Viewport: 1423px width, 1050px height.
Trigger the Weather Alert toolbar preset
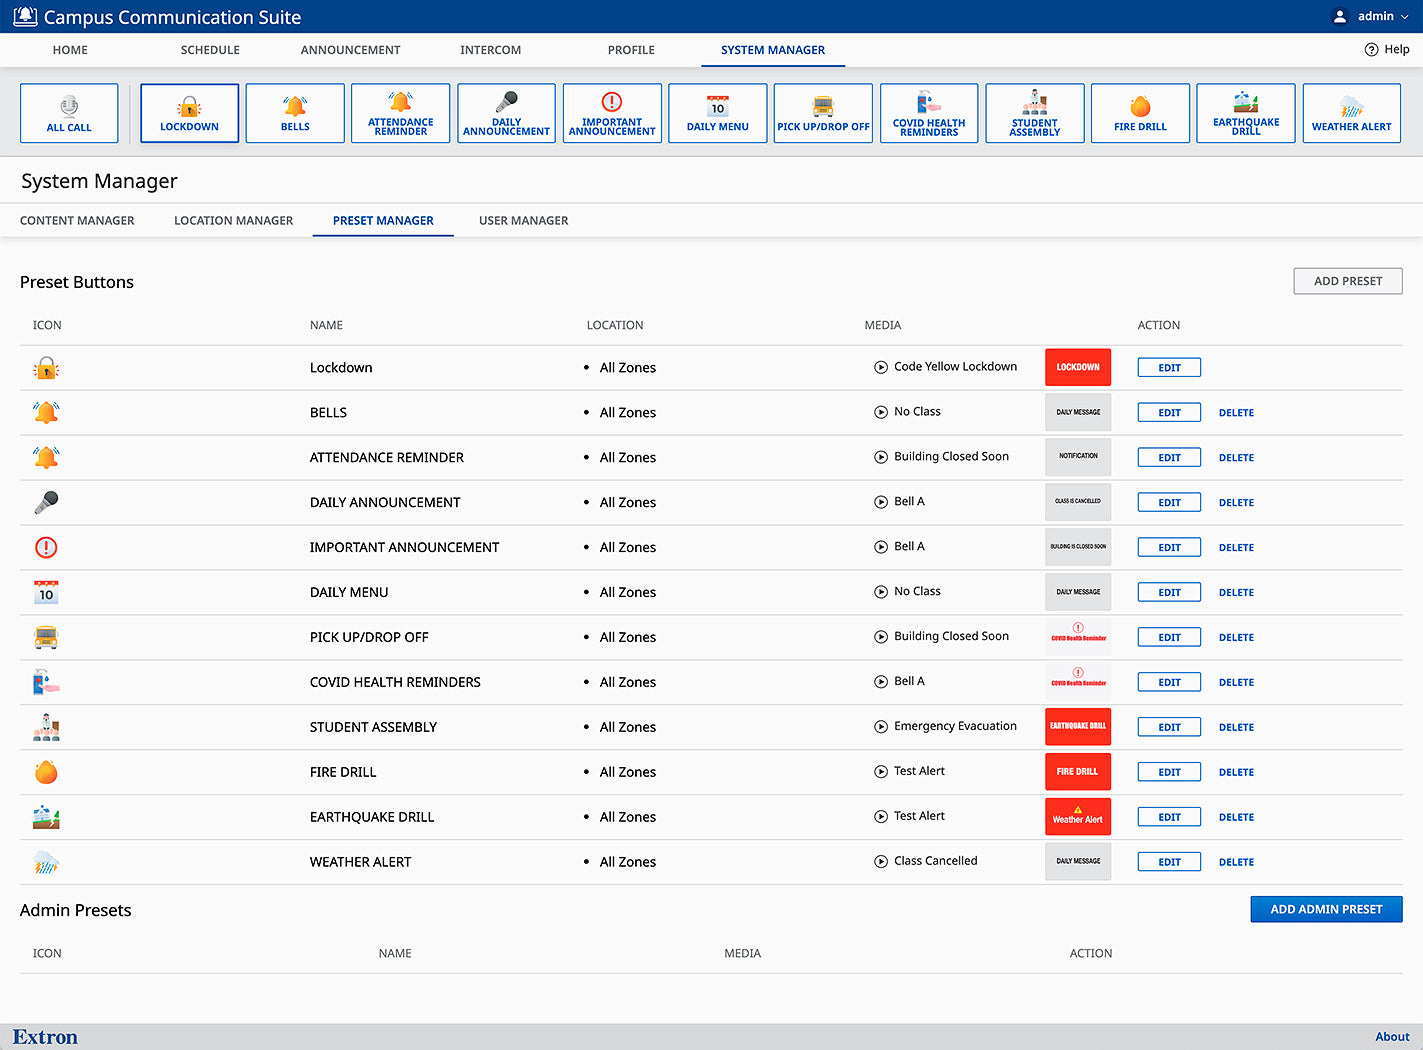pyautogui.click(x=1352, y=113)
